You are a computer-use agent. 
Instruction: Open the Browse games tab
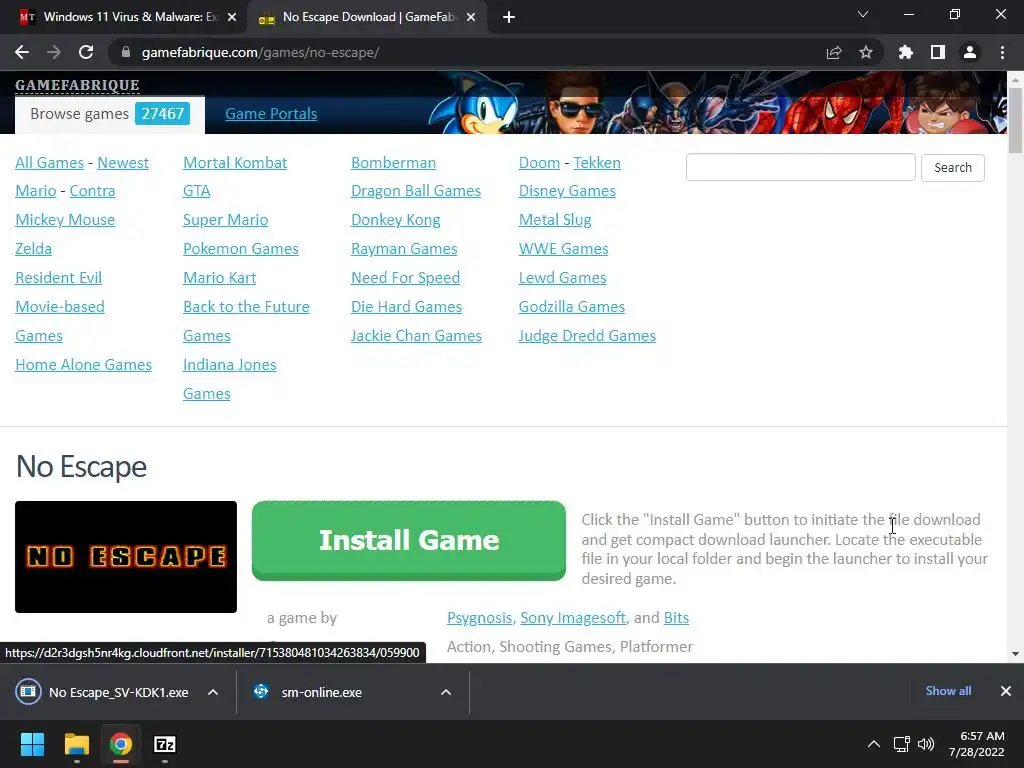110,114
